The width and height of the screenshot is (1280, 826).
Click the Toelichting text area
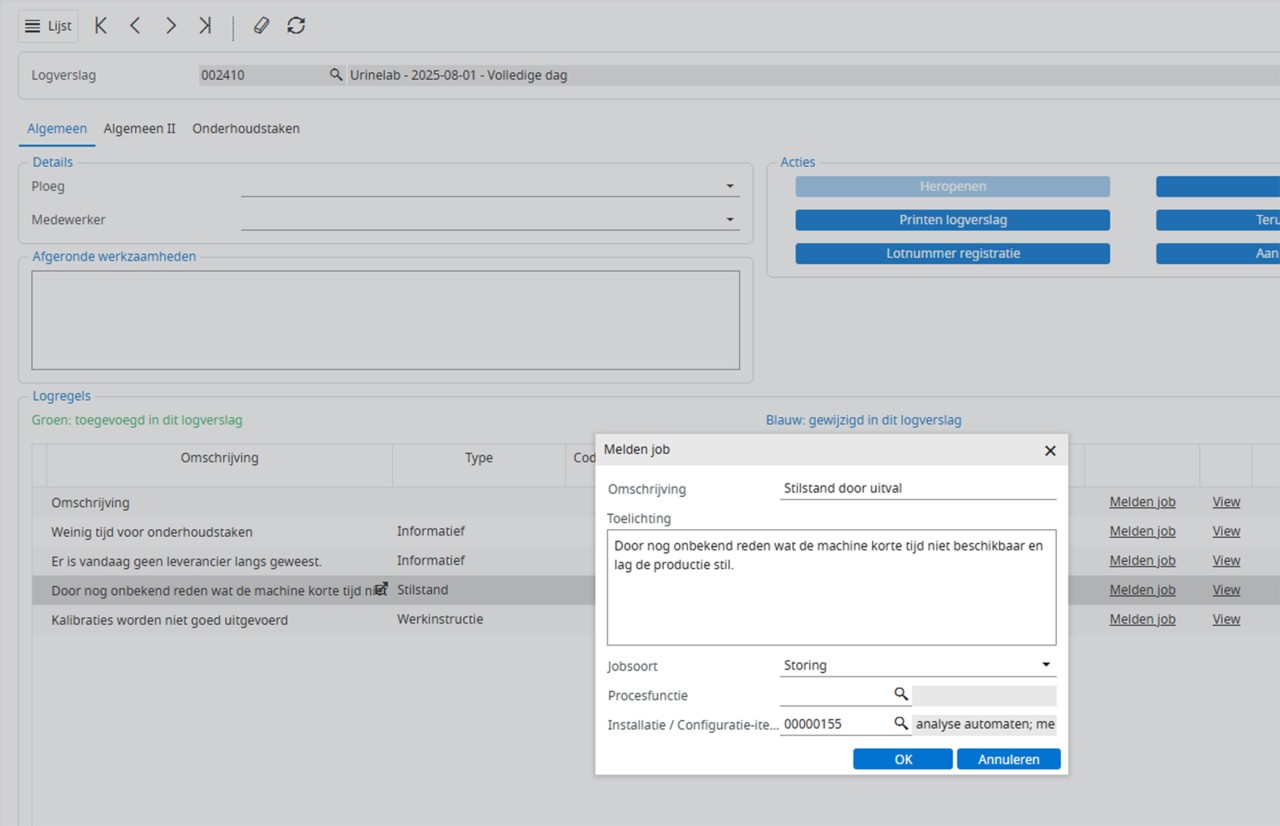pyautogui.click(x=831, y=587)
